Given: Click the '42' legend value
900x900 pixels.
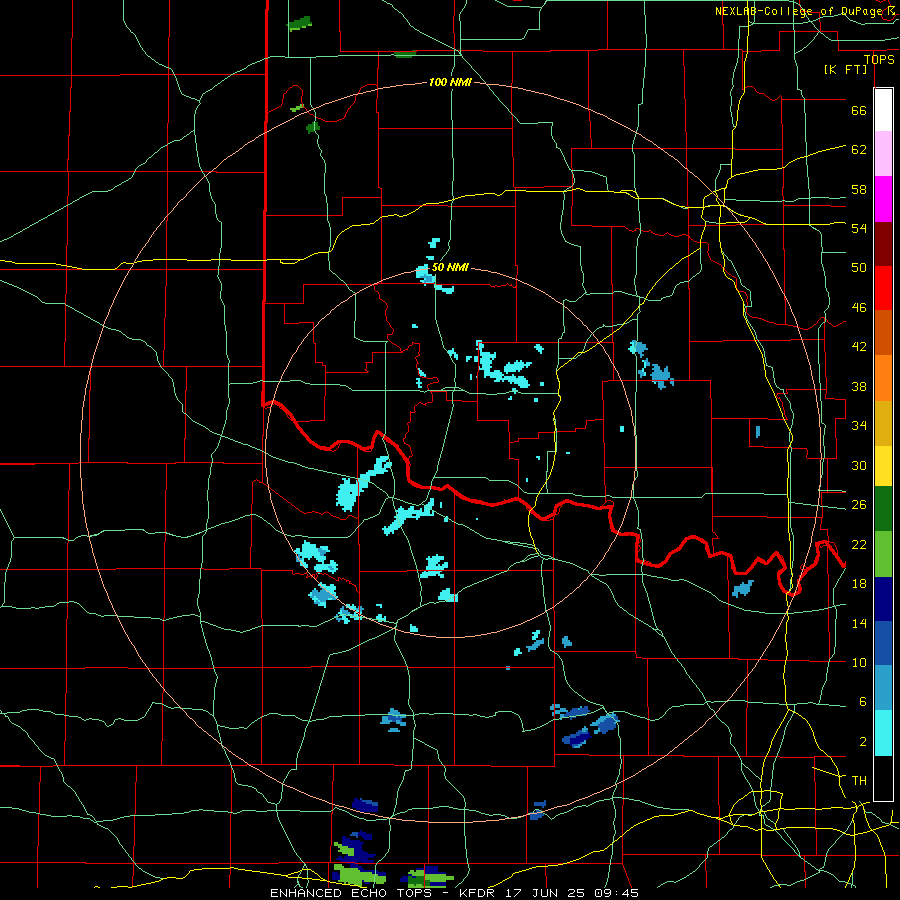Looking at the screenshot, I should (859, 347).
